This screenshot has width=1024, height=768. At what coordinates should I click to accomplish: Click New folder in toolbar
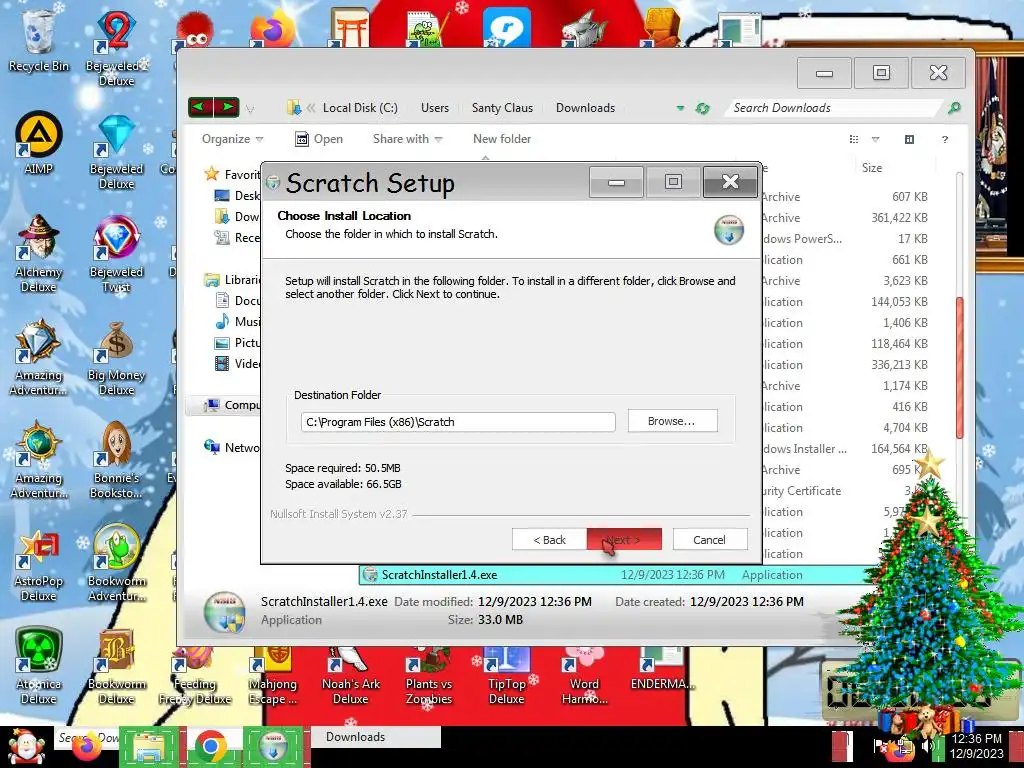click(502, 138)
